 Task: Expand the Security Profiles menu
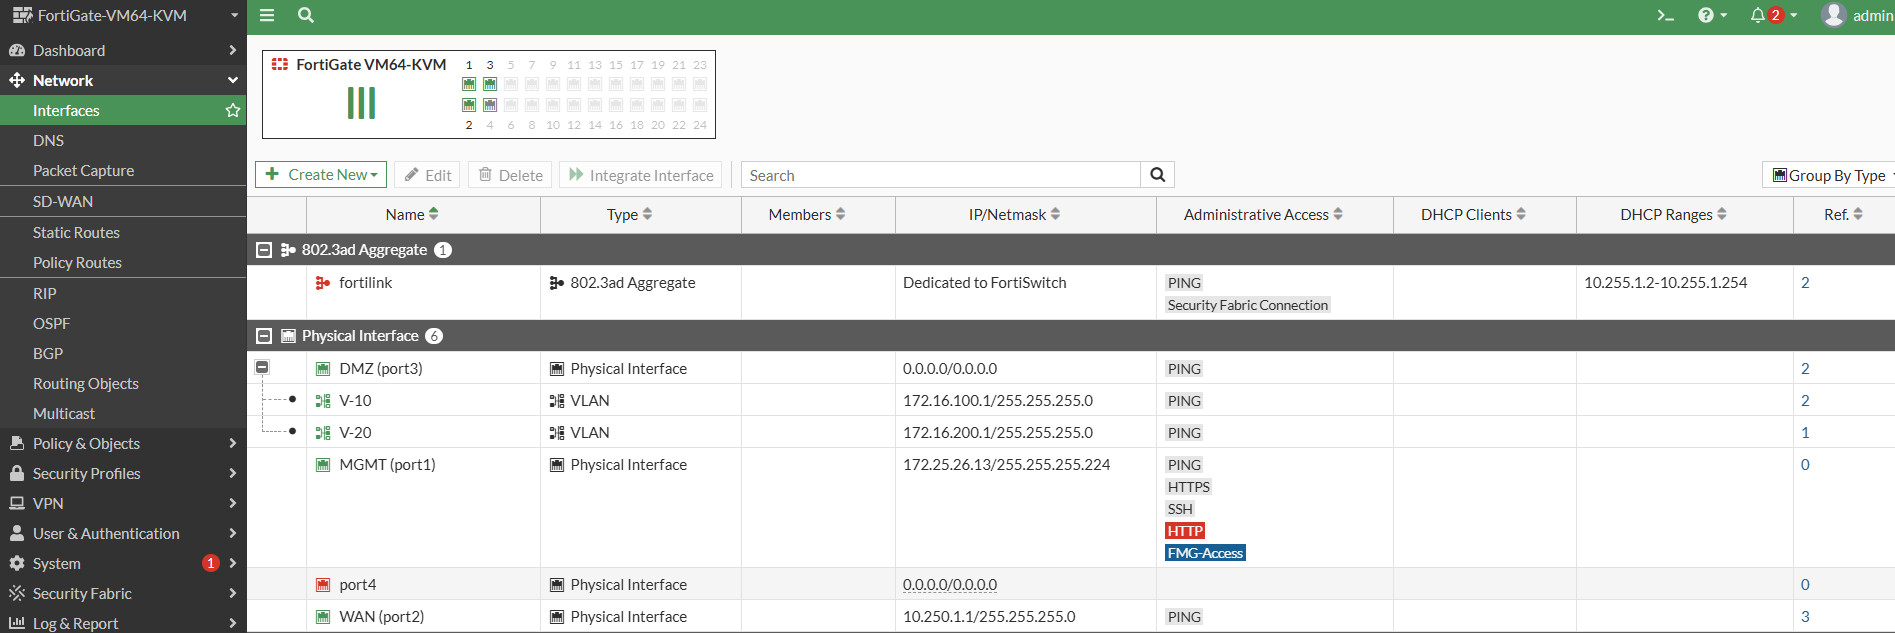tap(123, 473)
